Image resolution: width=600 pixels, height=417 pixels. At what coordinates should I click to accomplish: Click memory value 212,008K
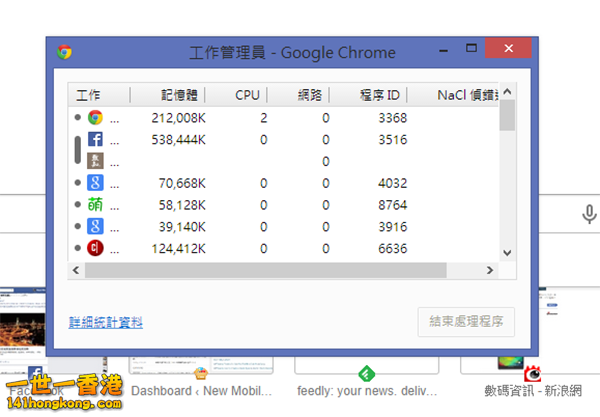coord(178,118)
